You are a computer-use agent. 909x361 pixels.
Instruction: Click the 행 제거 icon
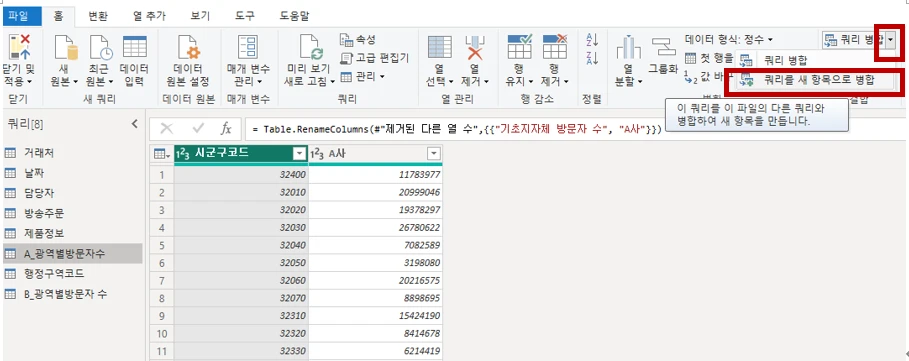[554, 46]
